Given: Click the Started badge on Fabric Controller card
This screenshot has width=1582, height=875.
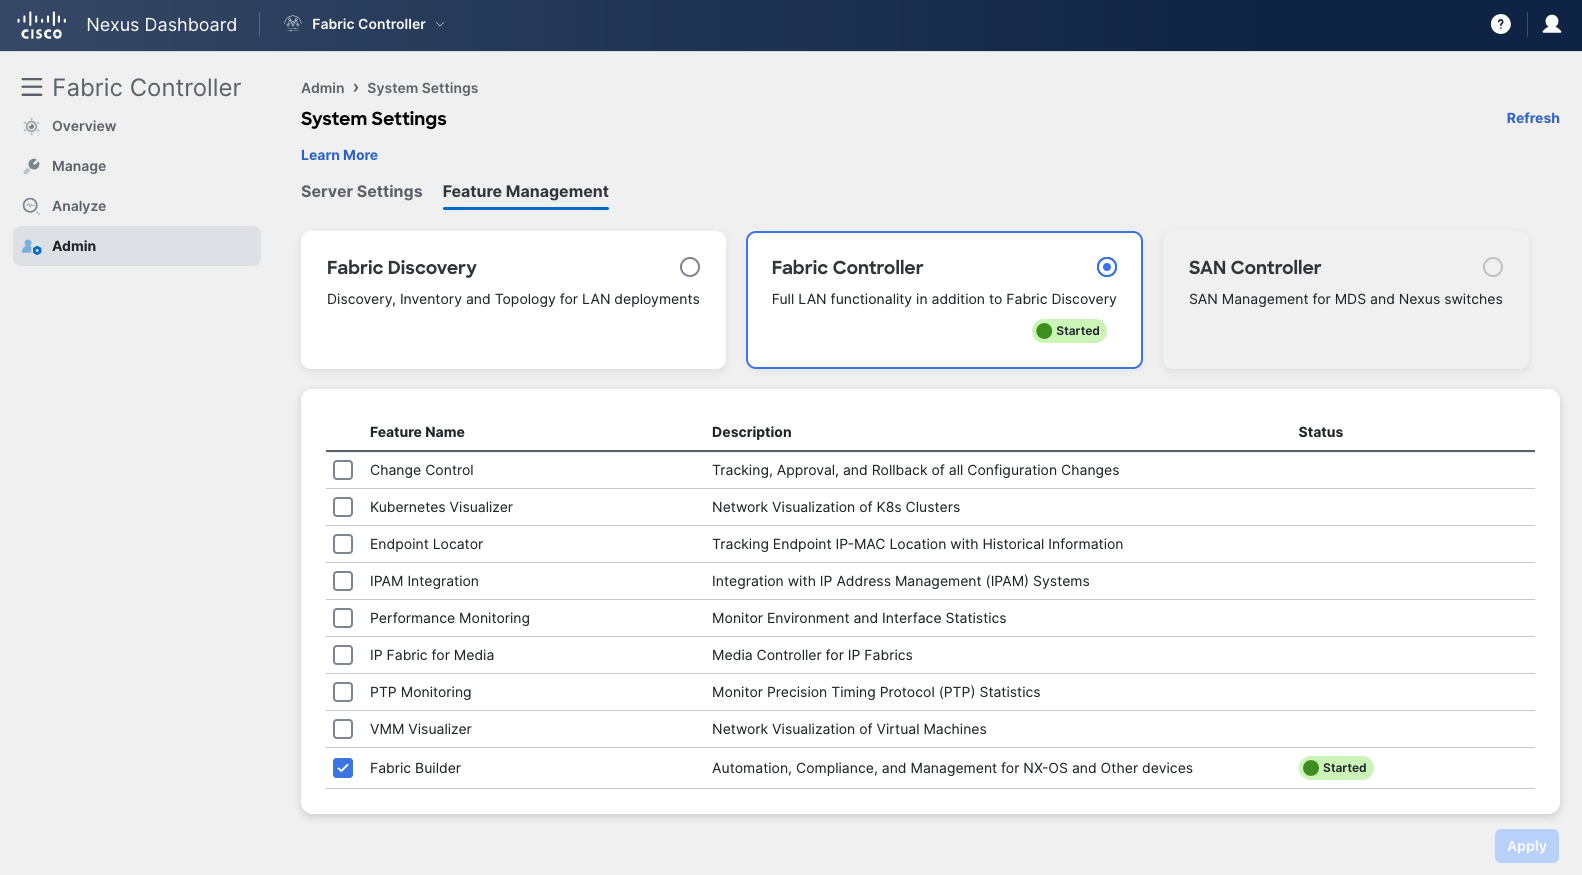Looking at the screenshot, I should [1069, 331].
